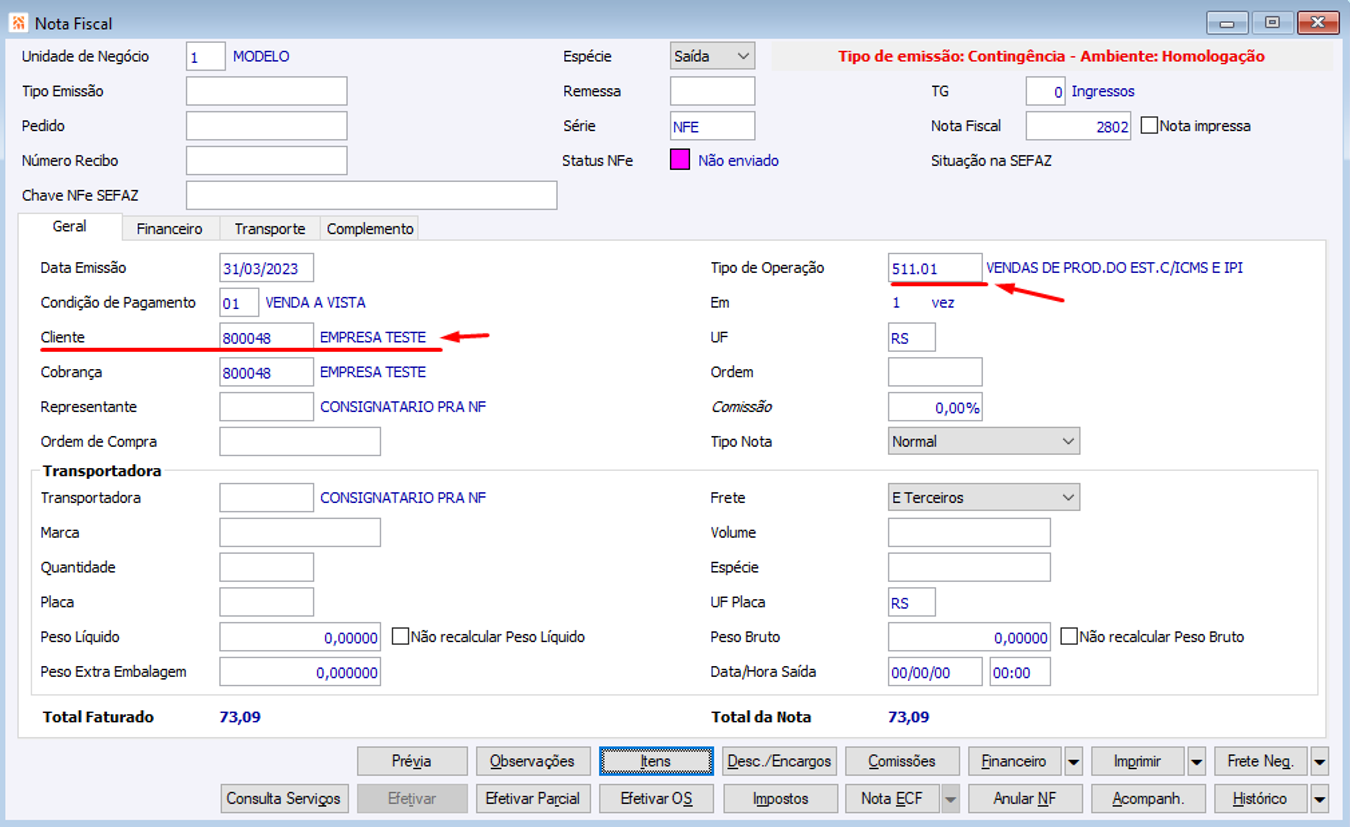Focus the Unidade de Negócio field
Screen dimensions: 1350x827
(206, 57)
